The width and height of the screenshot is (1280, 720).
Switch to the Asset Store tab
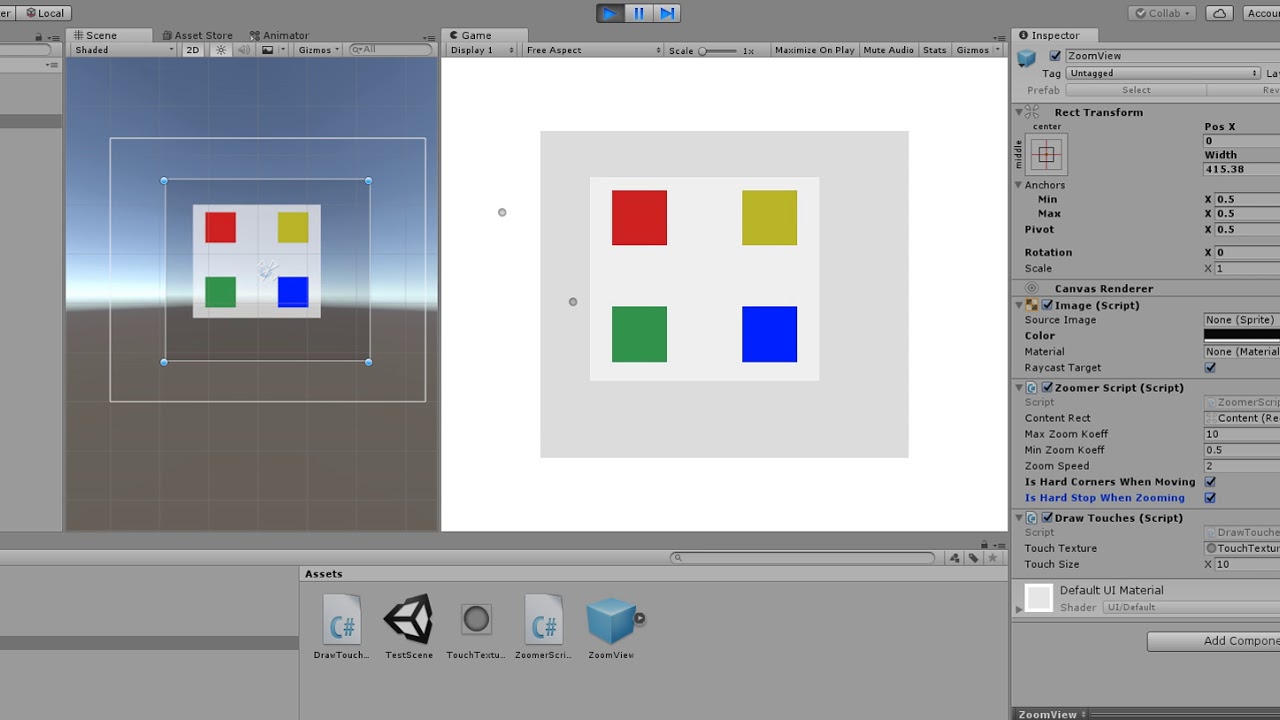tap(196, 35)
